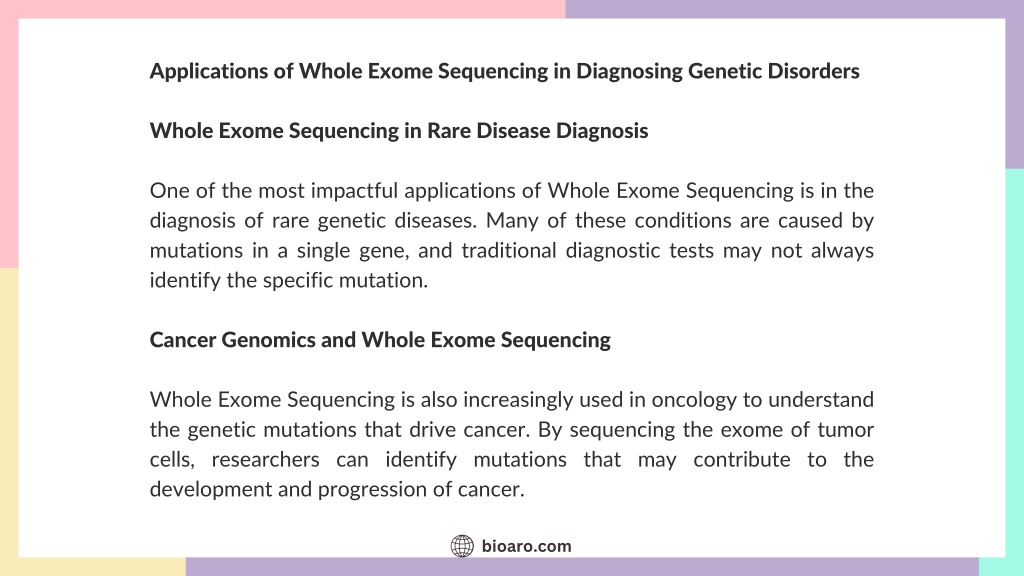Click the Rare Disease Diagnosis heading

pos(398,131)
